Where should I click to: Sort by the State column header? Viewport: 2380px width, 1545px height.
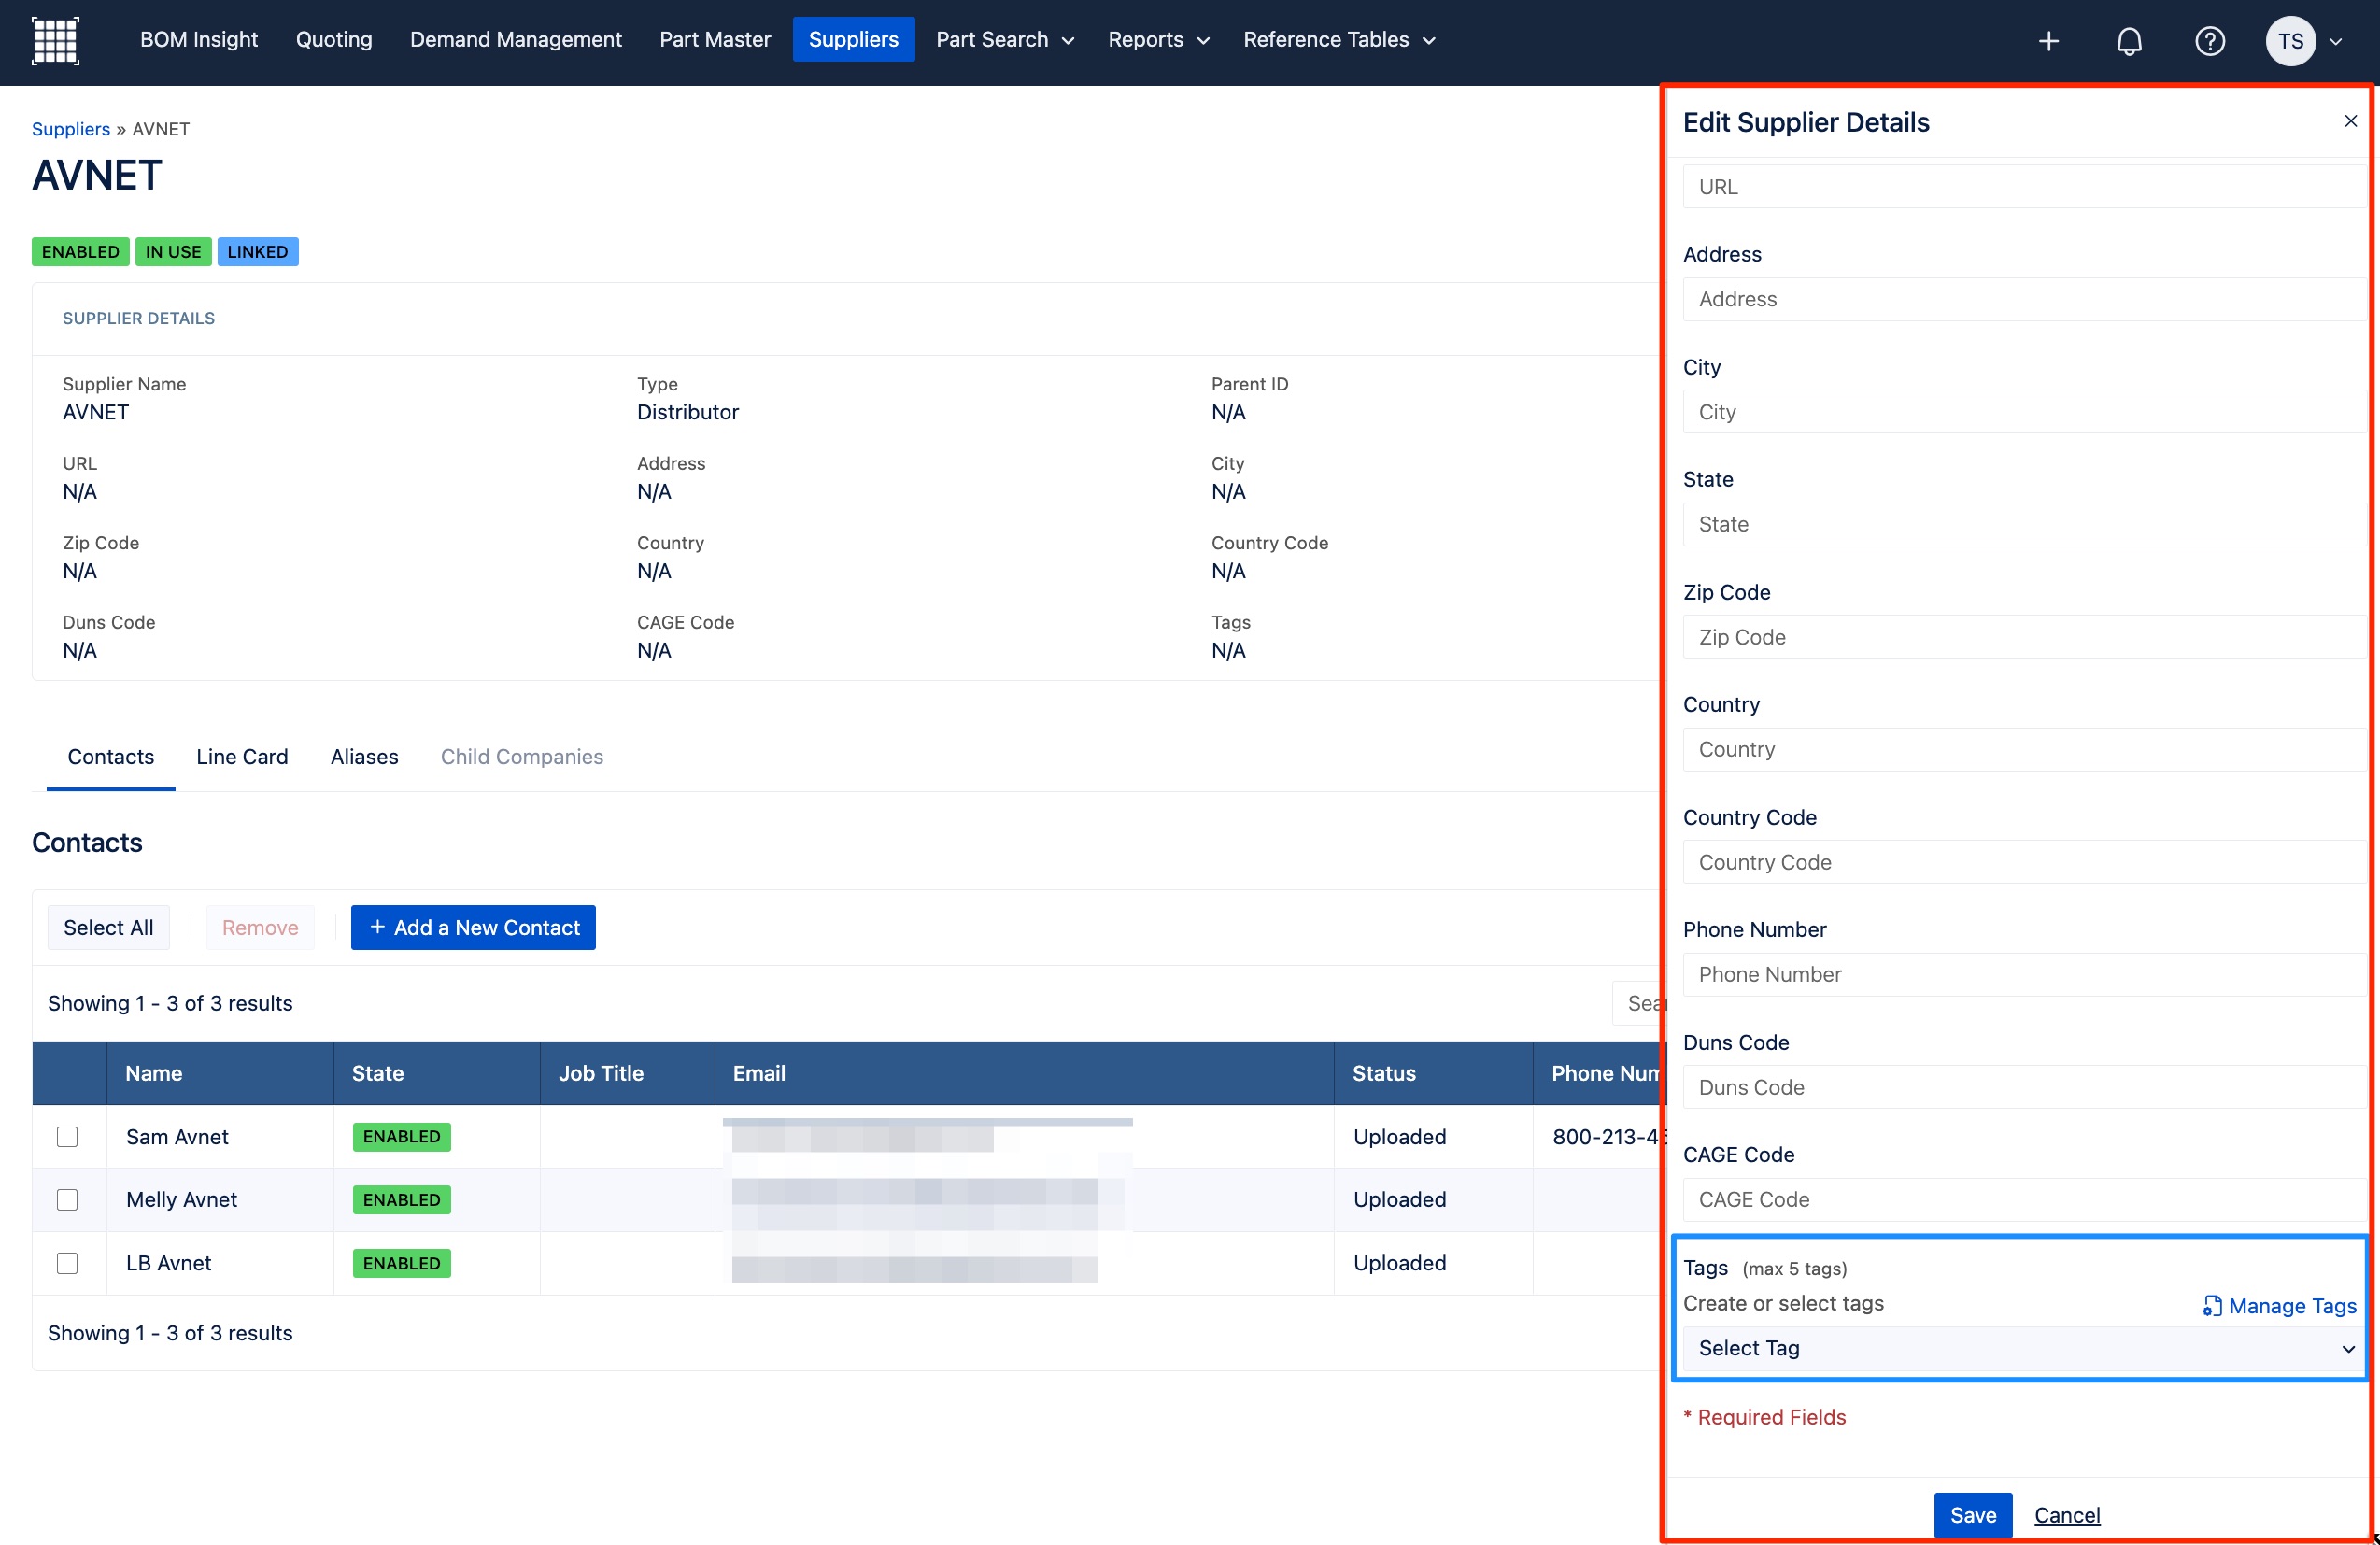tap(437, 1073)
